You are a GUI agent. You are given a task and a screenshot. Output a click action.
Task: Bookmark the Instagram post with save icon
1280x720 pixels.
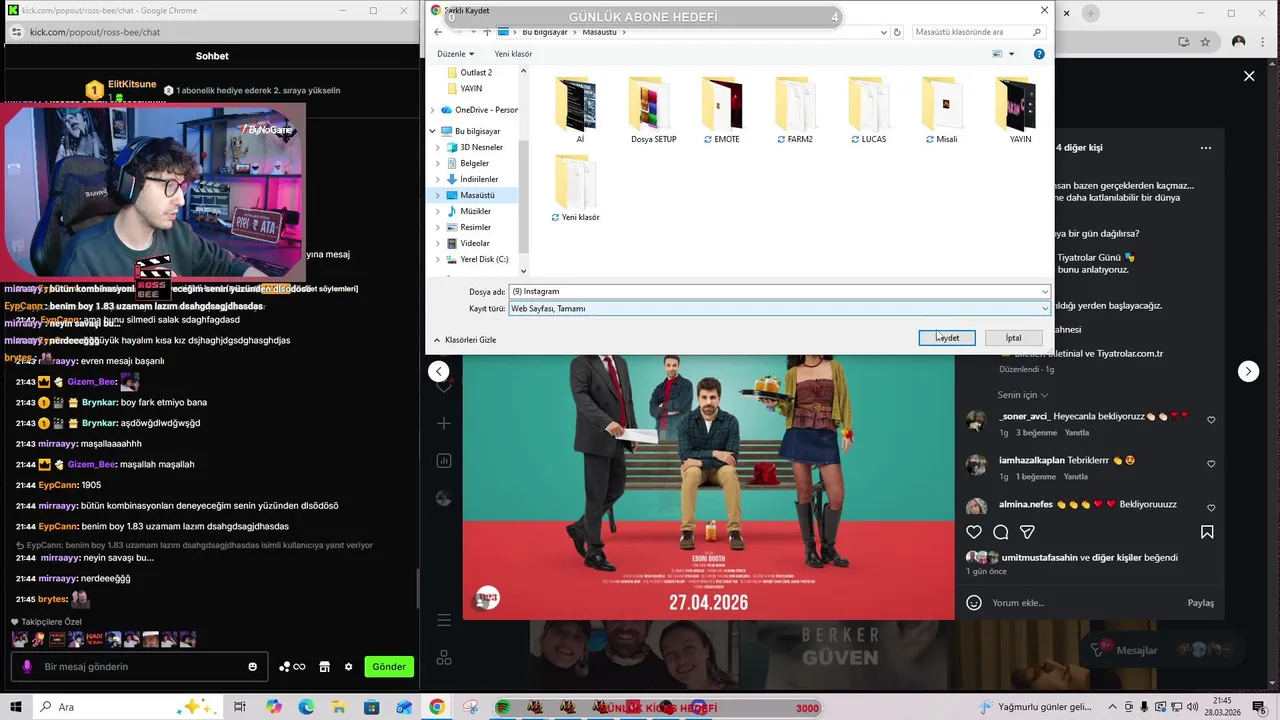point(1207,532)
